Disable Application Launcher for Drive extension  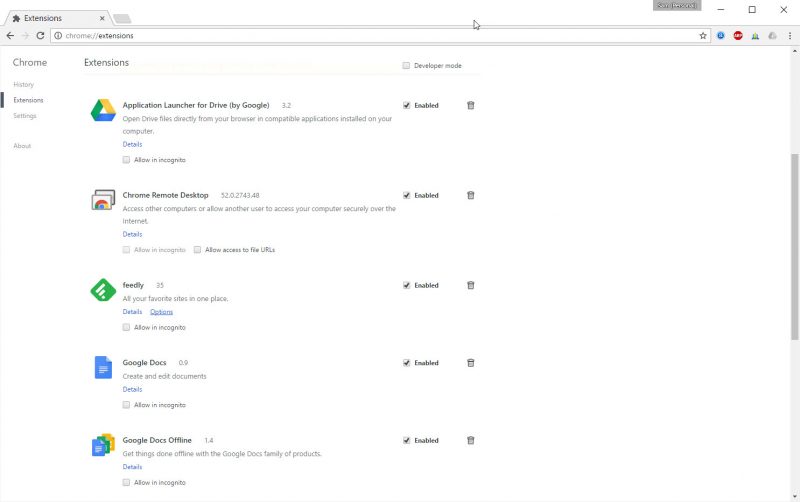[407, 105]
